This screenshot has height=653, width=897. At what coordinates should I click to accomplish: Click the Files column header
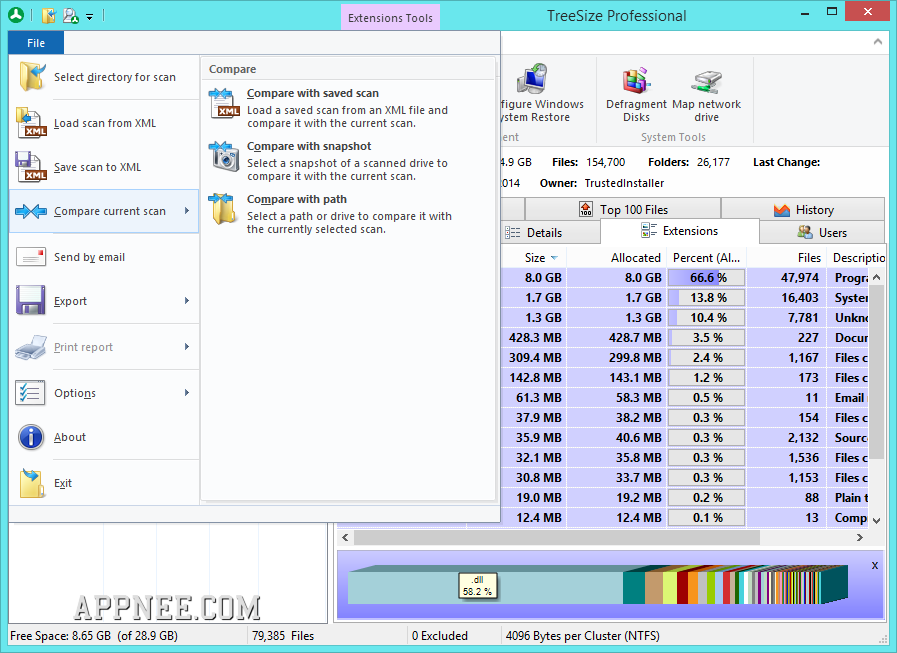787,258
